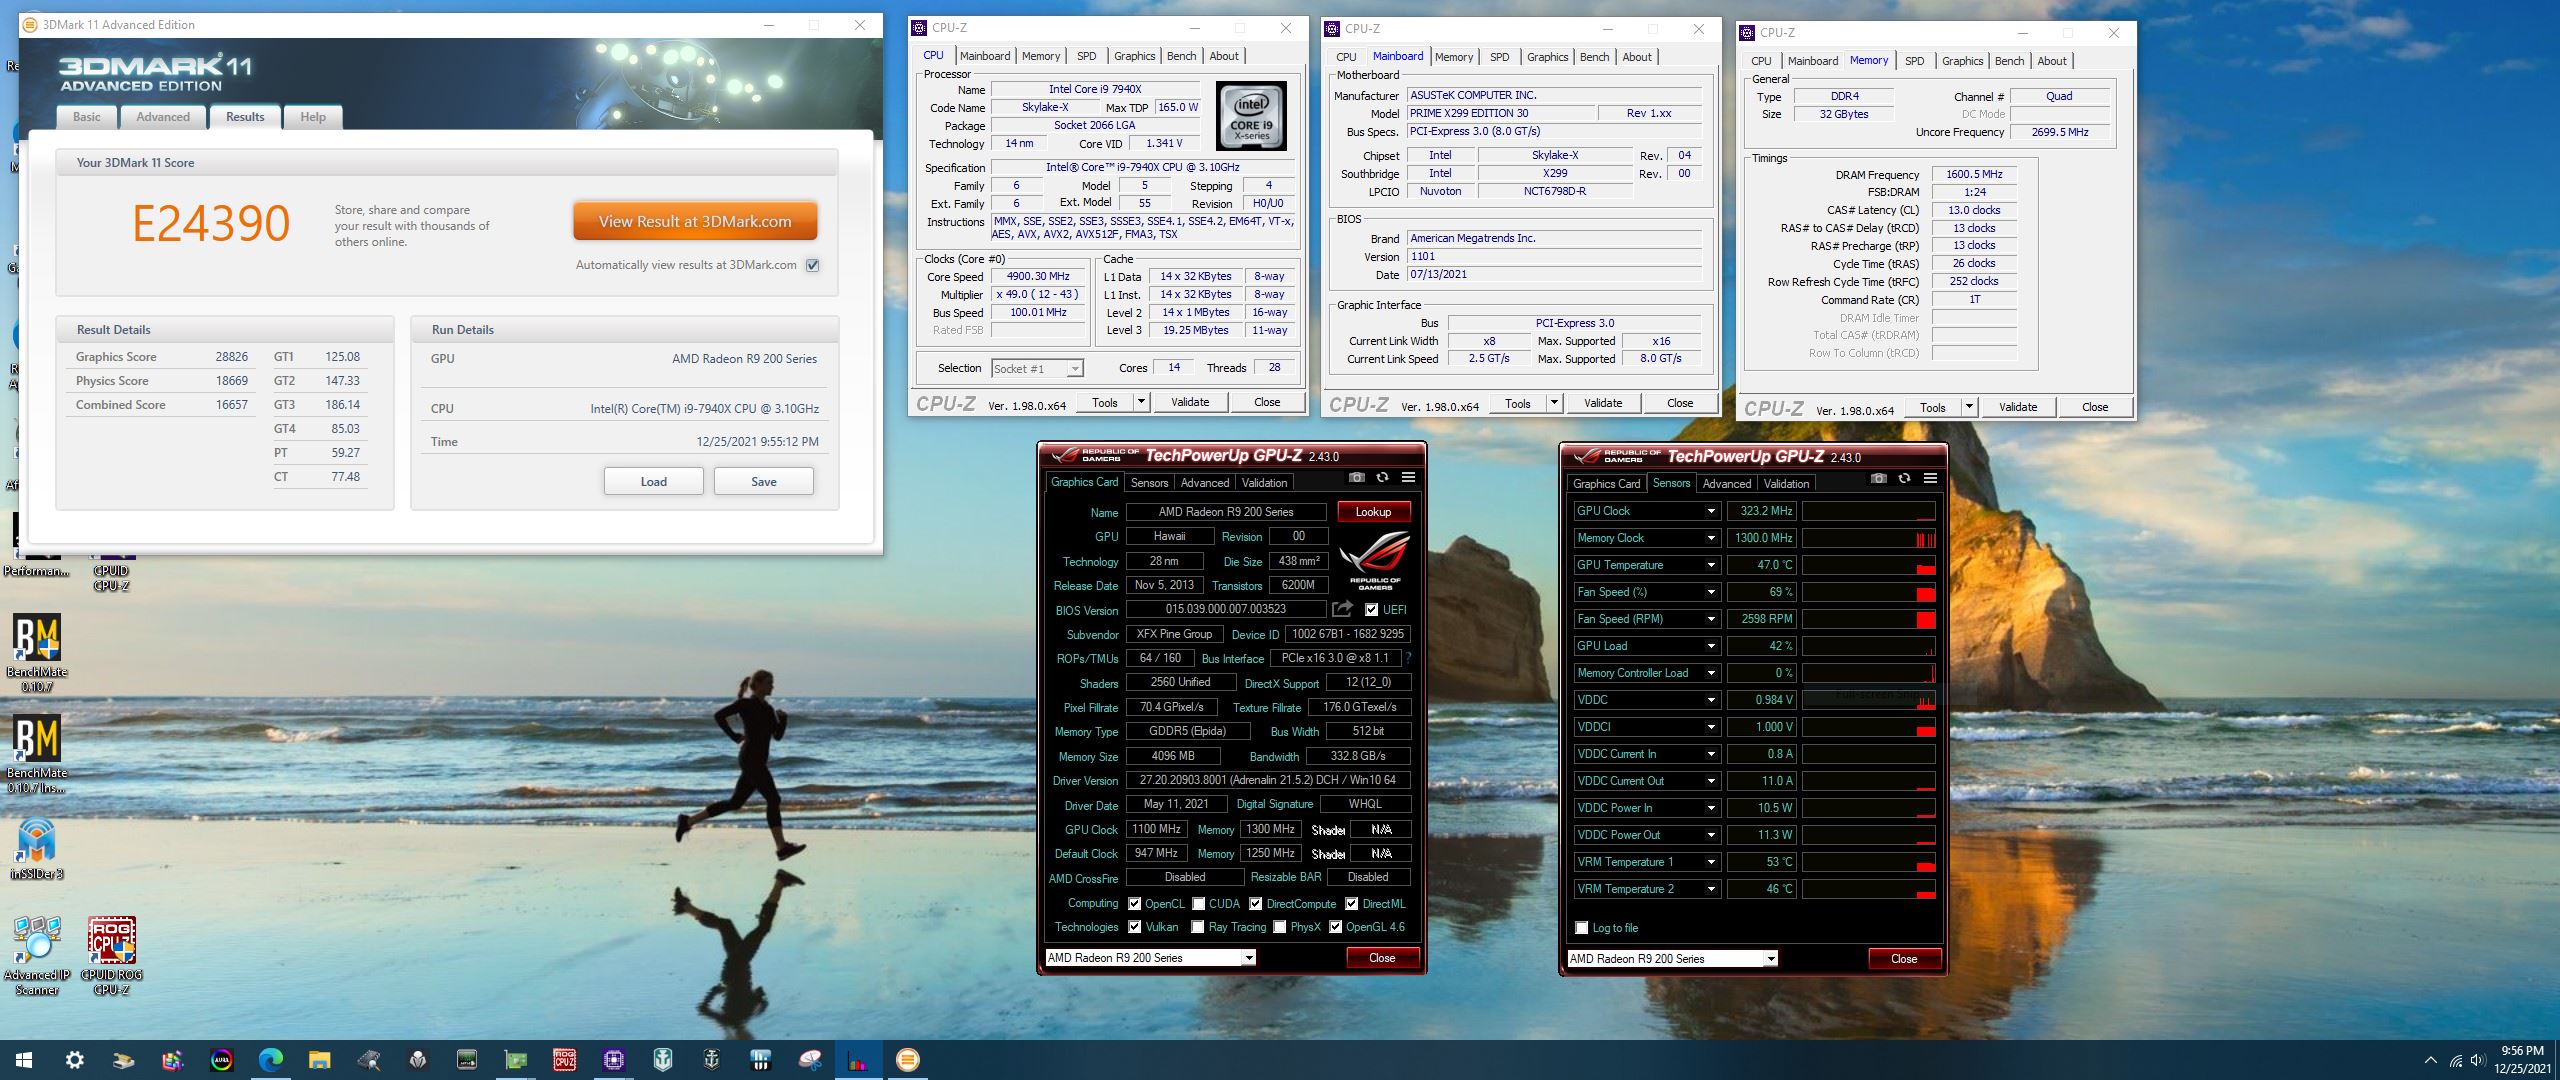
Task: Open the Bench tab in the first CPU-Z window
Action: click(1181, 56)
